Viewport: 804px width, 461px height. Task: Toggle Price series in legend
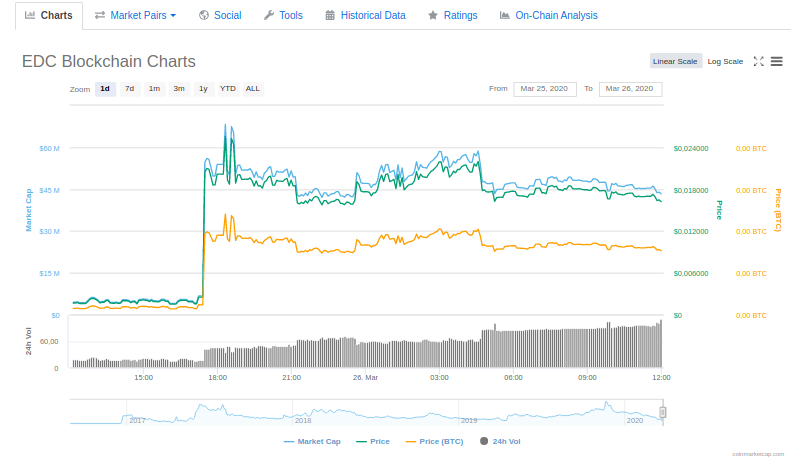point(373,442)
